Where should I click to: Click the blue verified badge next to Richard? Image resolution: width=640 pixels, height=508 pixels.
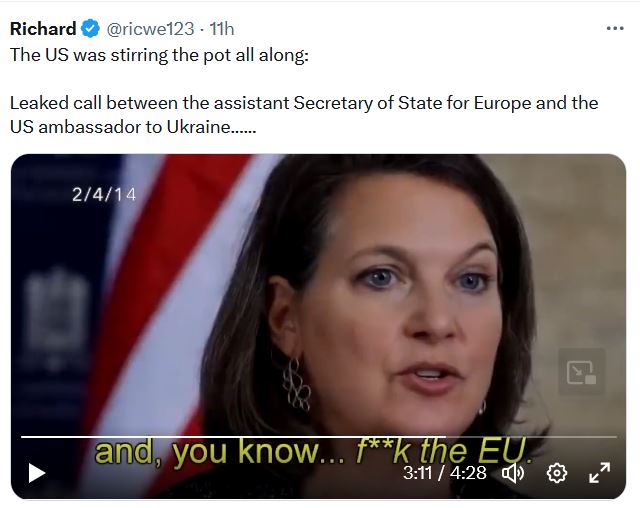pyautogui.click(x=90, y=29)
